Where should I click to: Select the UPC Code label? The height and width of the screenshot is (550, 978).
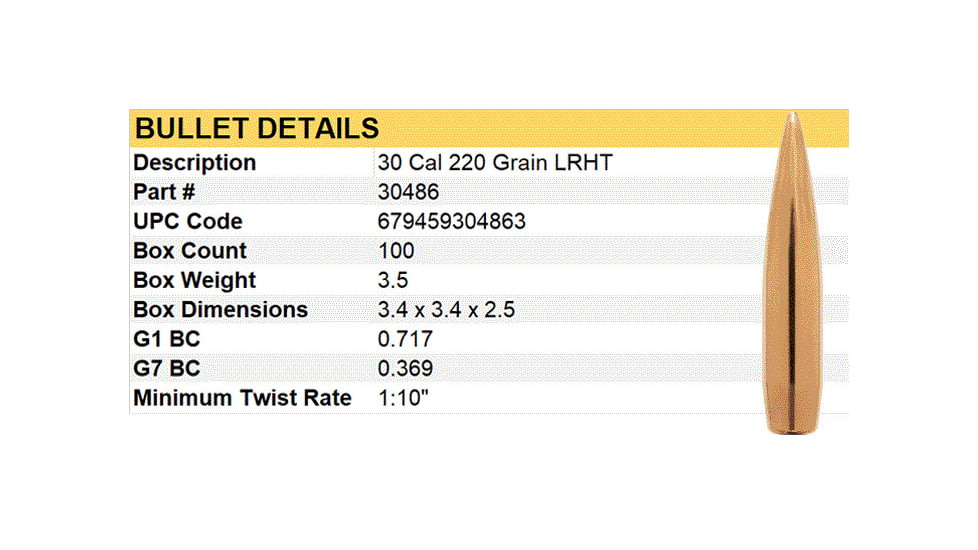[x=188, y=221]
